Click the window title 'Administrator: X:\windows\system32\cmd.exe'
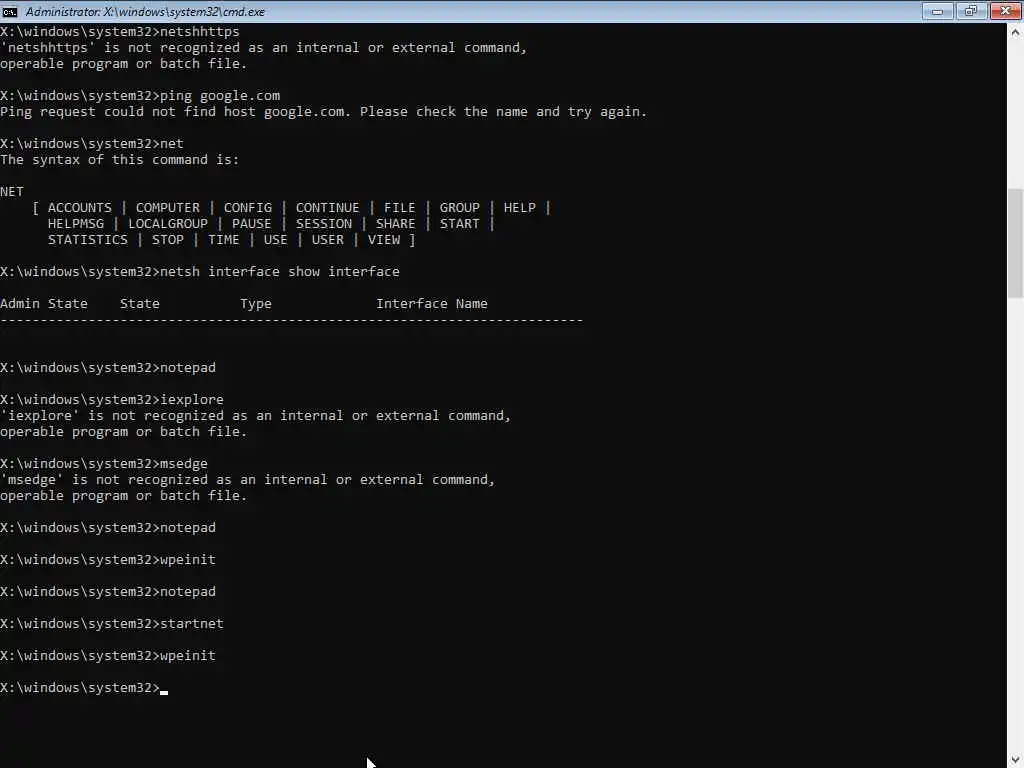The height and width of the screenshot is (768, 1024). point(145,12)
